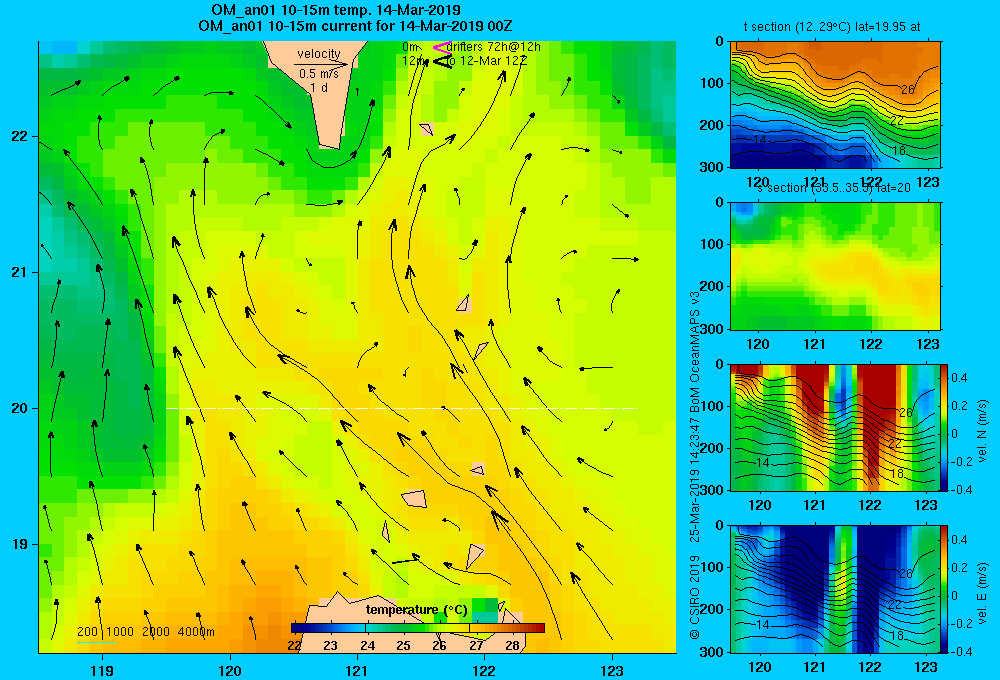Click the black 12m drifter marker
Viewport: 1000px width, 680px height.
click(x=442, y=61)
